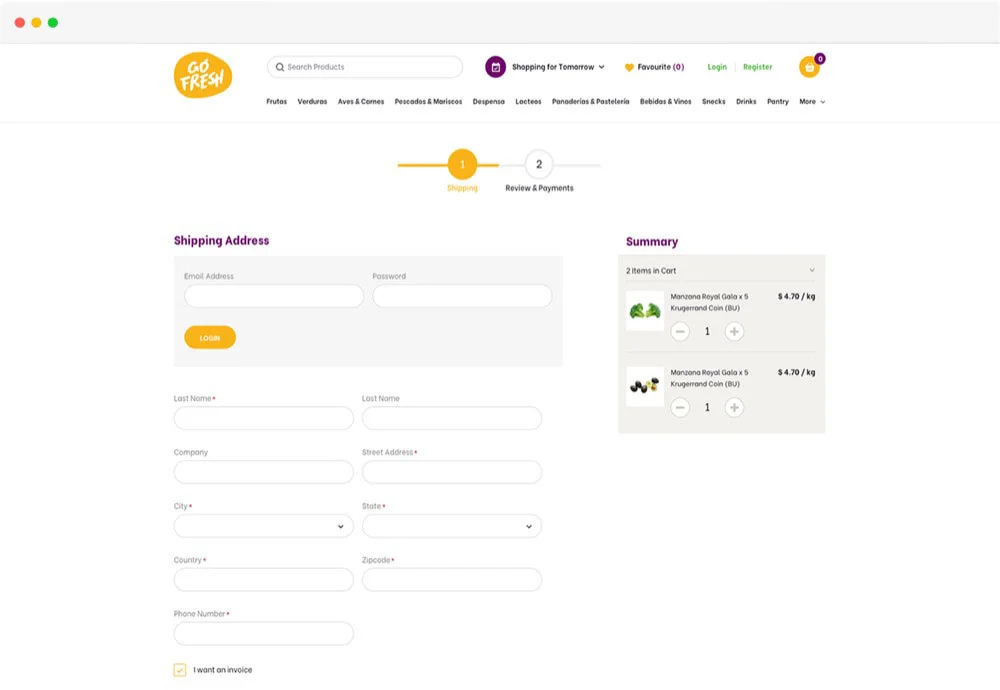1000x690 pixels.
Task: Click the Street Address input field
Action: pos(452,471)
